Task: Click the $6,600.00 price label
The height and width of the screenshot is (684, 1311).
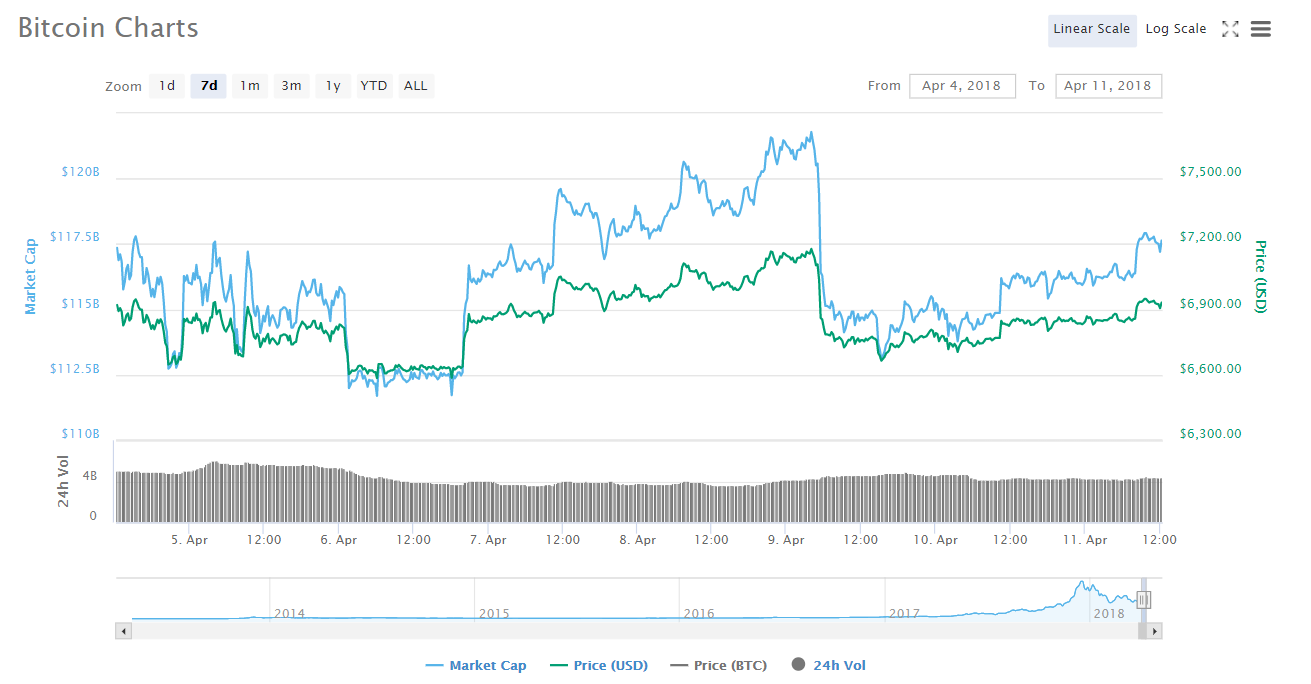Action: click(1211, 369)
